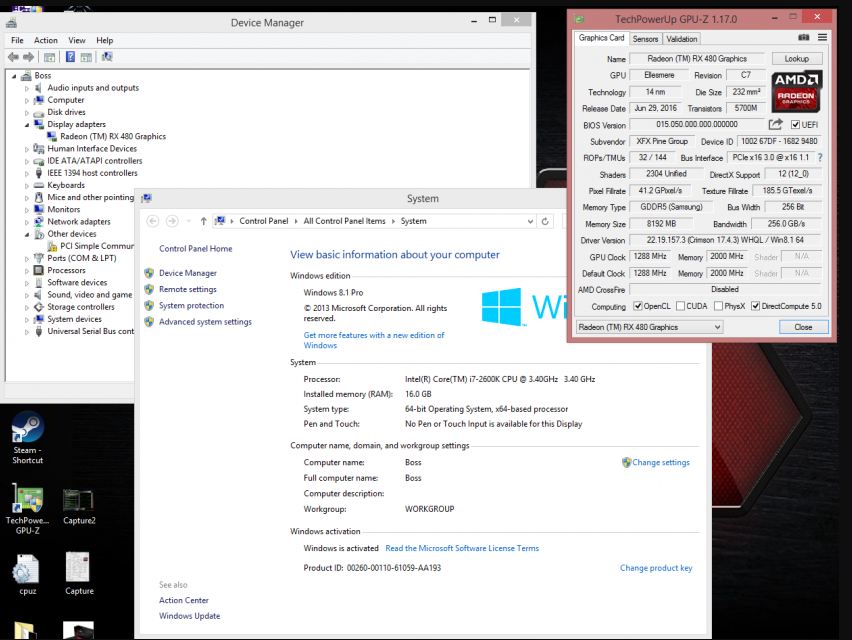Viewport: 852px width, 640px height.
Task: Expand the Keyboards node
Action: 27,185
